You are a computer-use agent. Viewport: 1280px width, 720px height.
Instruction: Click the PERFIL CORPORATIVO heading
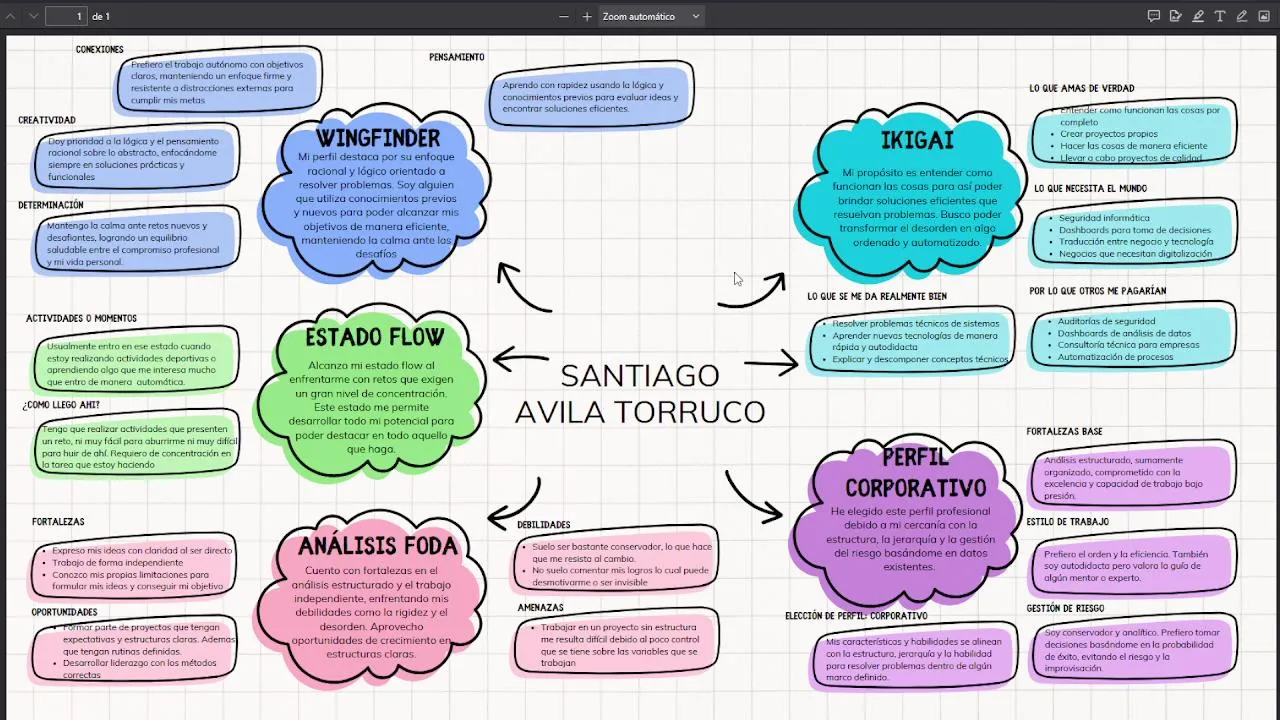click(916, 473)
